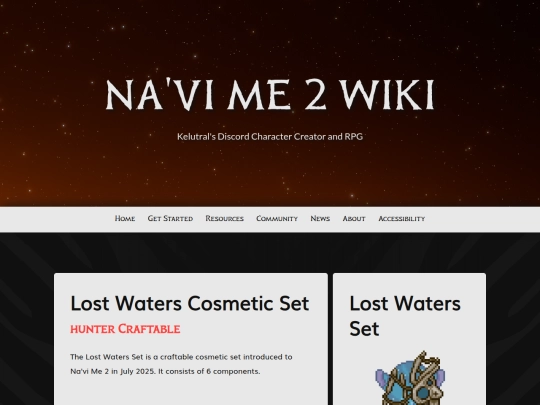540x405 pixels.
Task: Click the Lost Waters Set sidebar heading
Action: tap(405, 316)
